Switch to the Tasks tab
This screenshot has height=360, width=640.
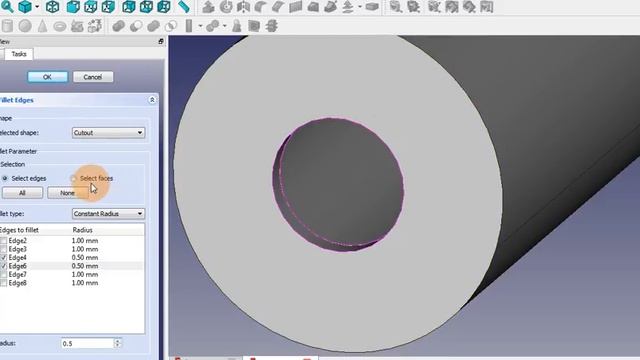pyautogui.click(x=19, y=54)
